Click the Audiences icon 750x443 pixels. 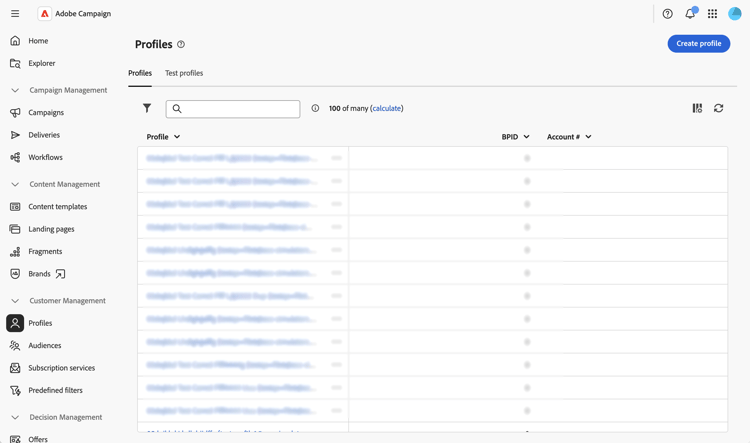point(15,345)
